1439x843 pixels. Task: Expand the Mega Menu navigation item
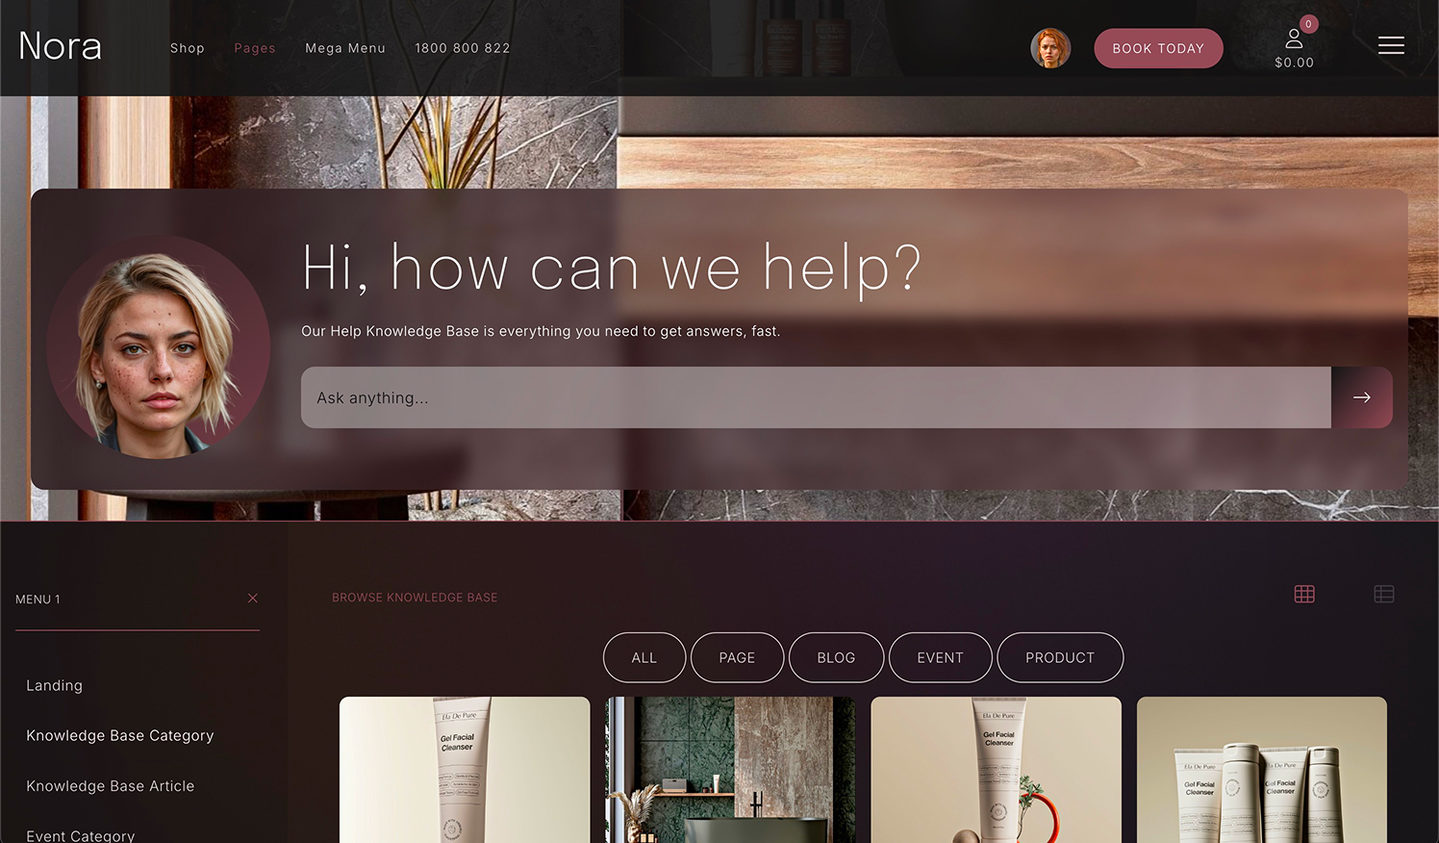pos(345,48)
